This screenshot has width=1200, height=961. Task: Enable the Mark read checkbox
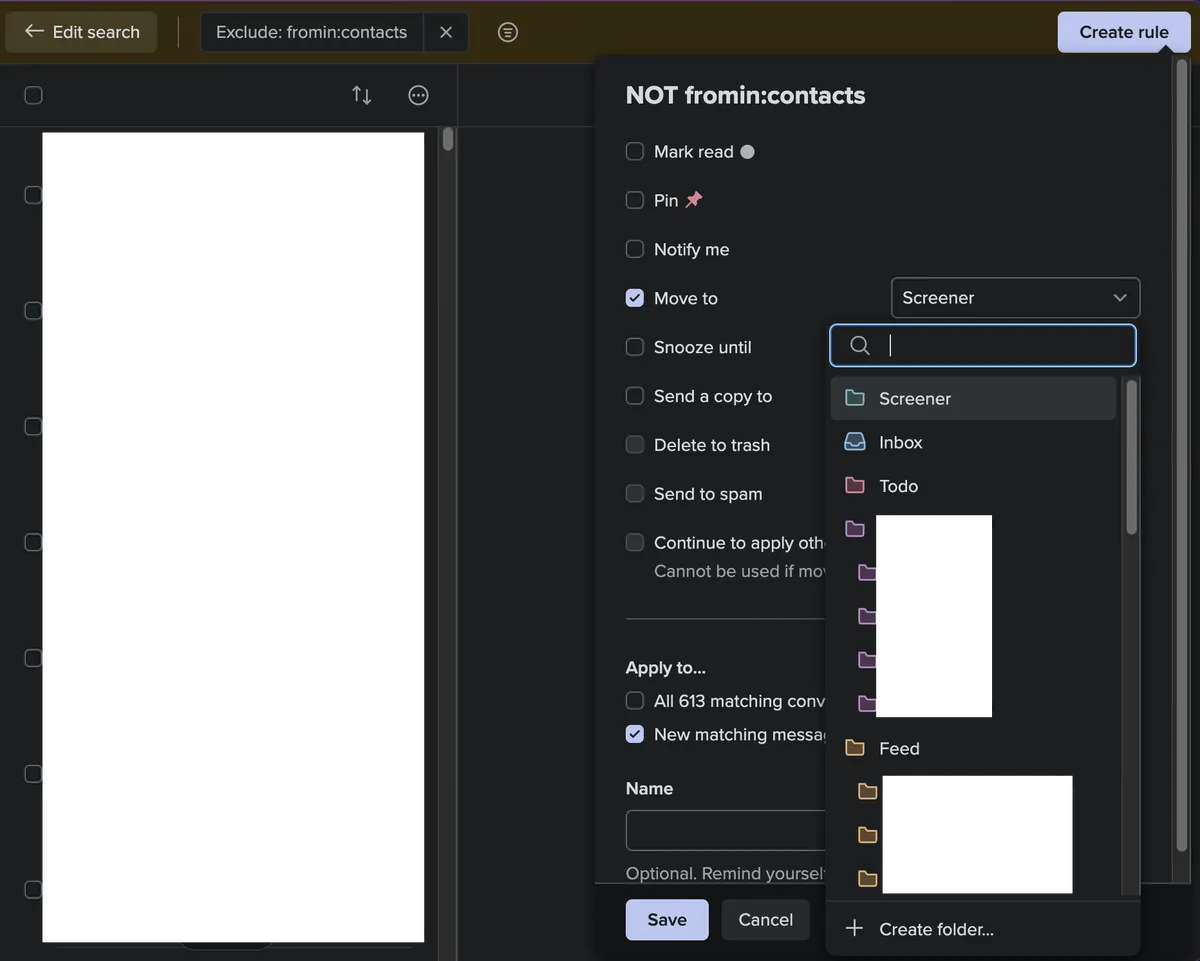tap(635, 152)
